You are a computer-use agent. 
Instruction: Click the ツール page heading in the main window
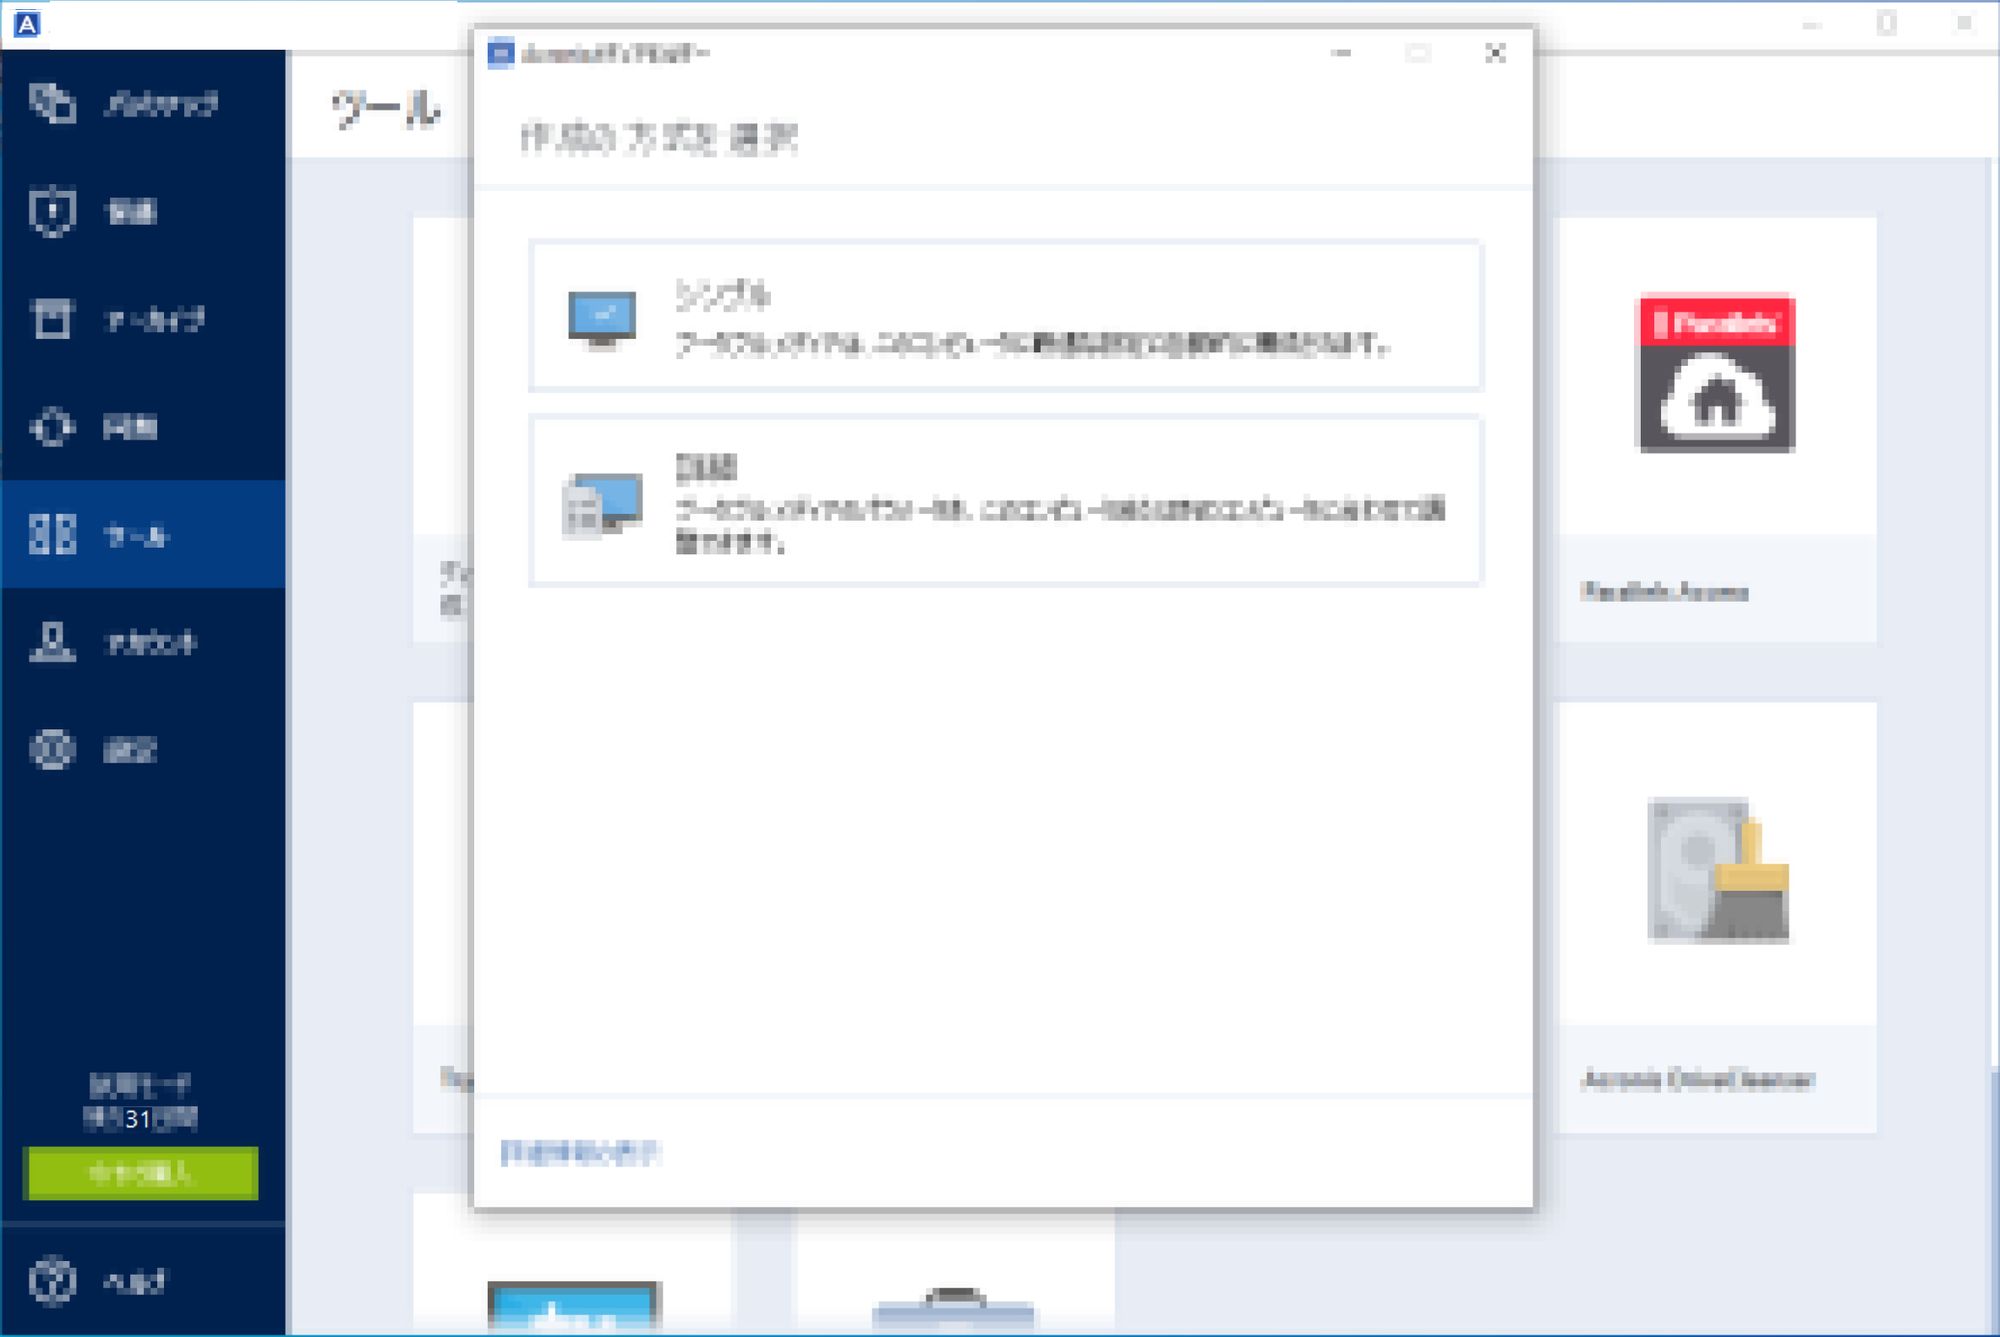[x=386, y=108]
